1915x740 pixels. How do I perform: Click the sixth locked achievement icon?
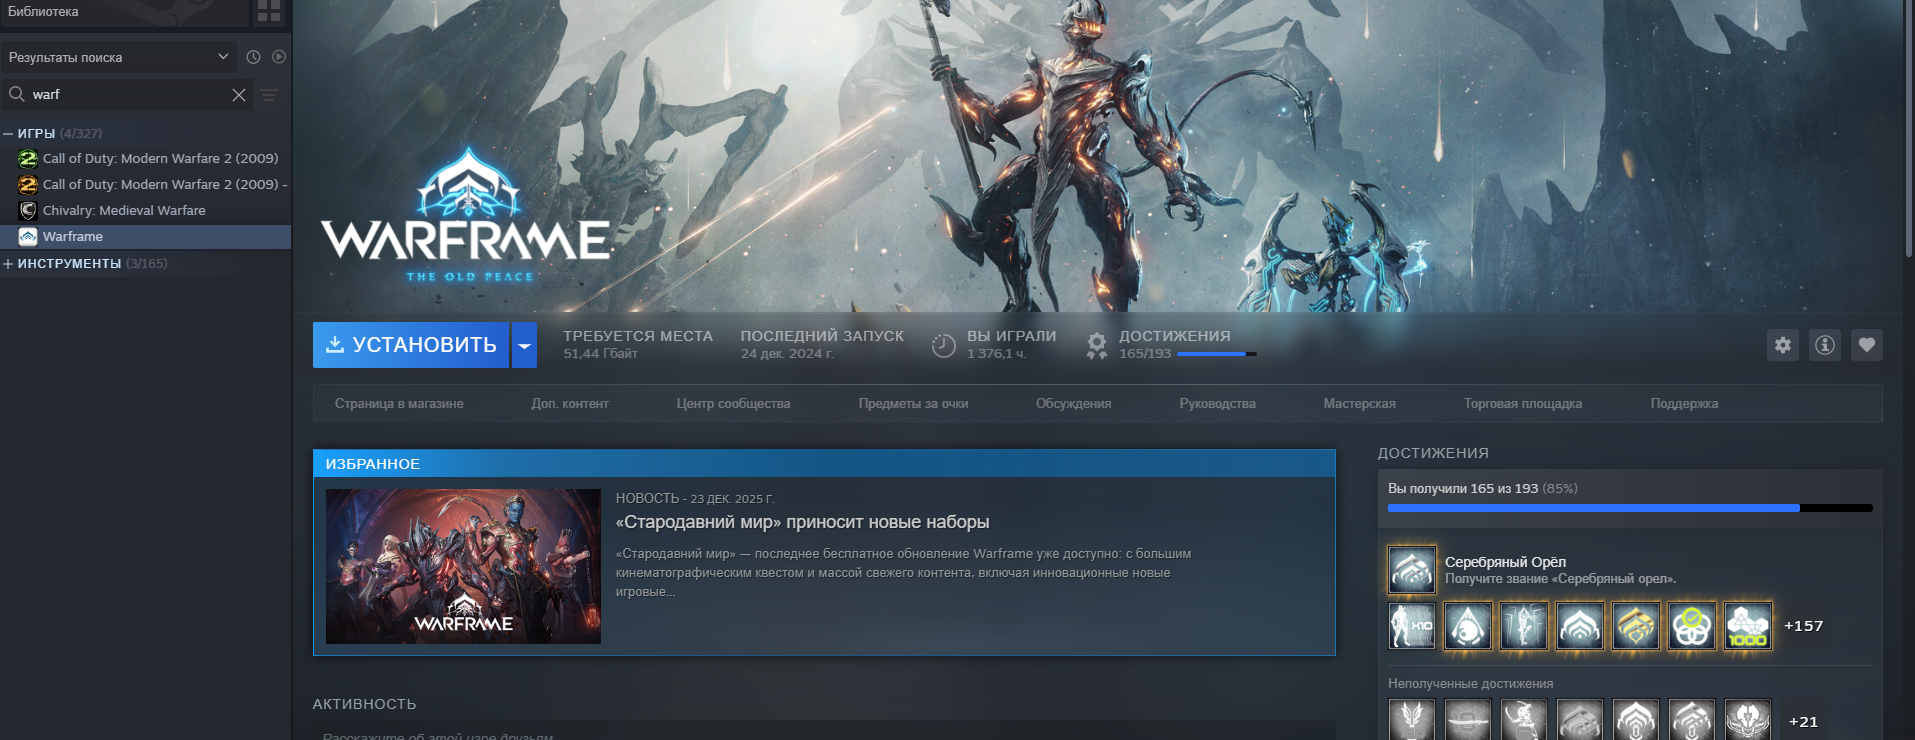1692,720
